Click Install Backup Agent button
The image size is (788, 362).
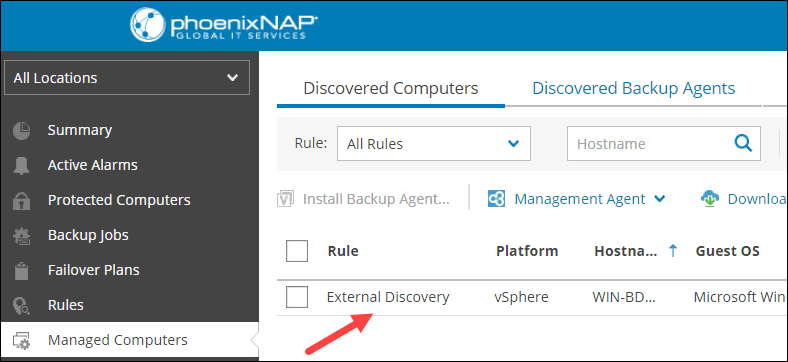click(x=363, y=199)
